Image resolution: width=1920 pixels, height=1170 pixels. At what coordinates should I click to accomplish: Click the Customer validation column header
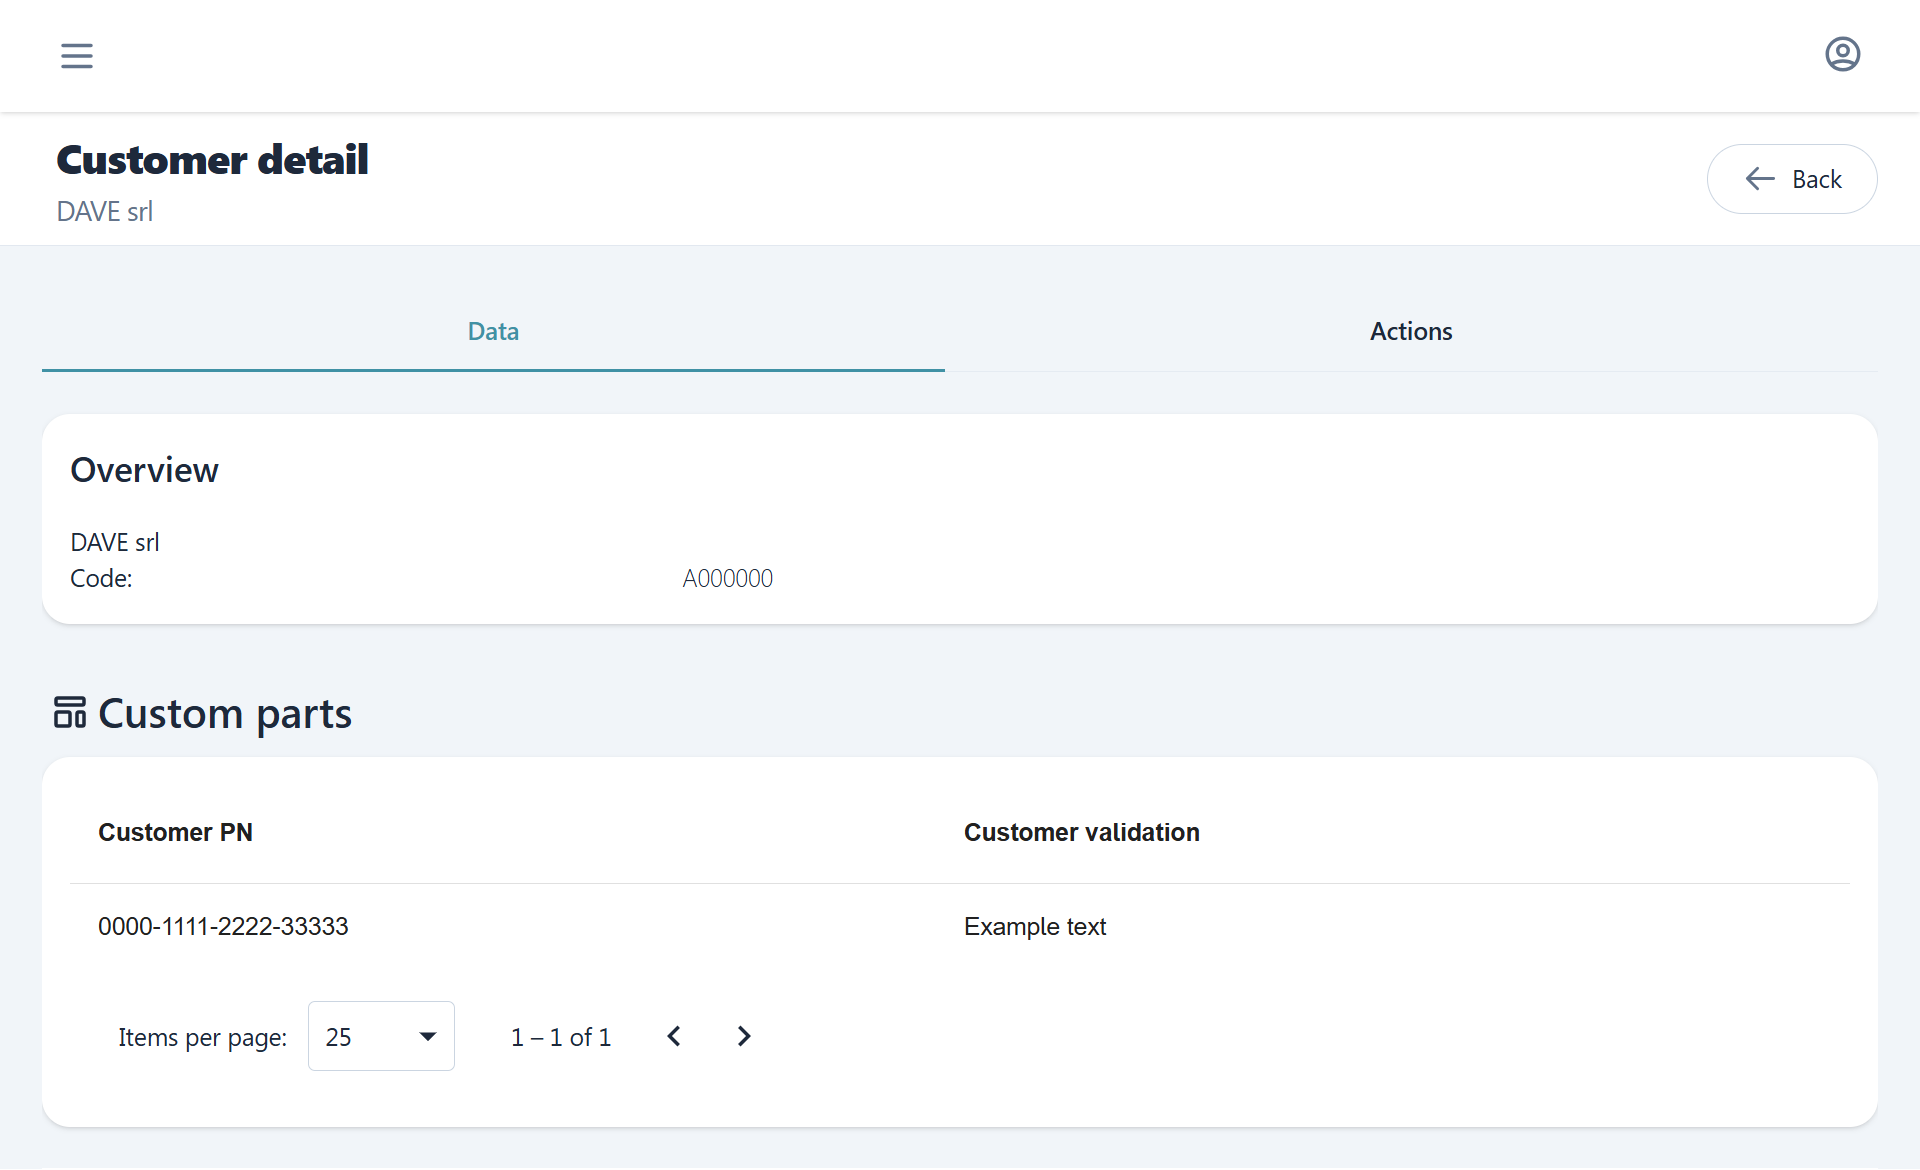coord(1081,832)
